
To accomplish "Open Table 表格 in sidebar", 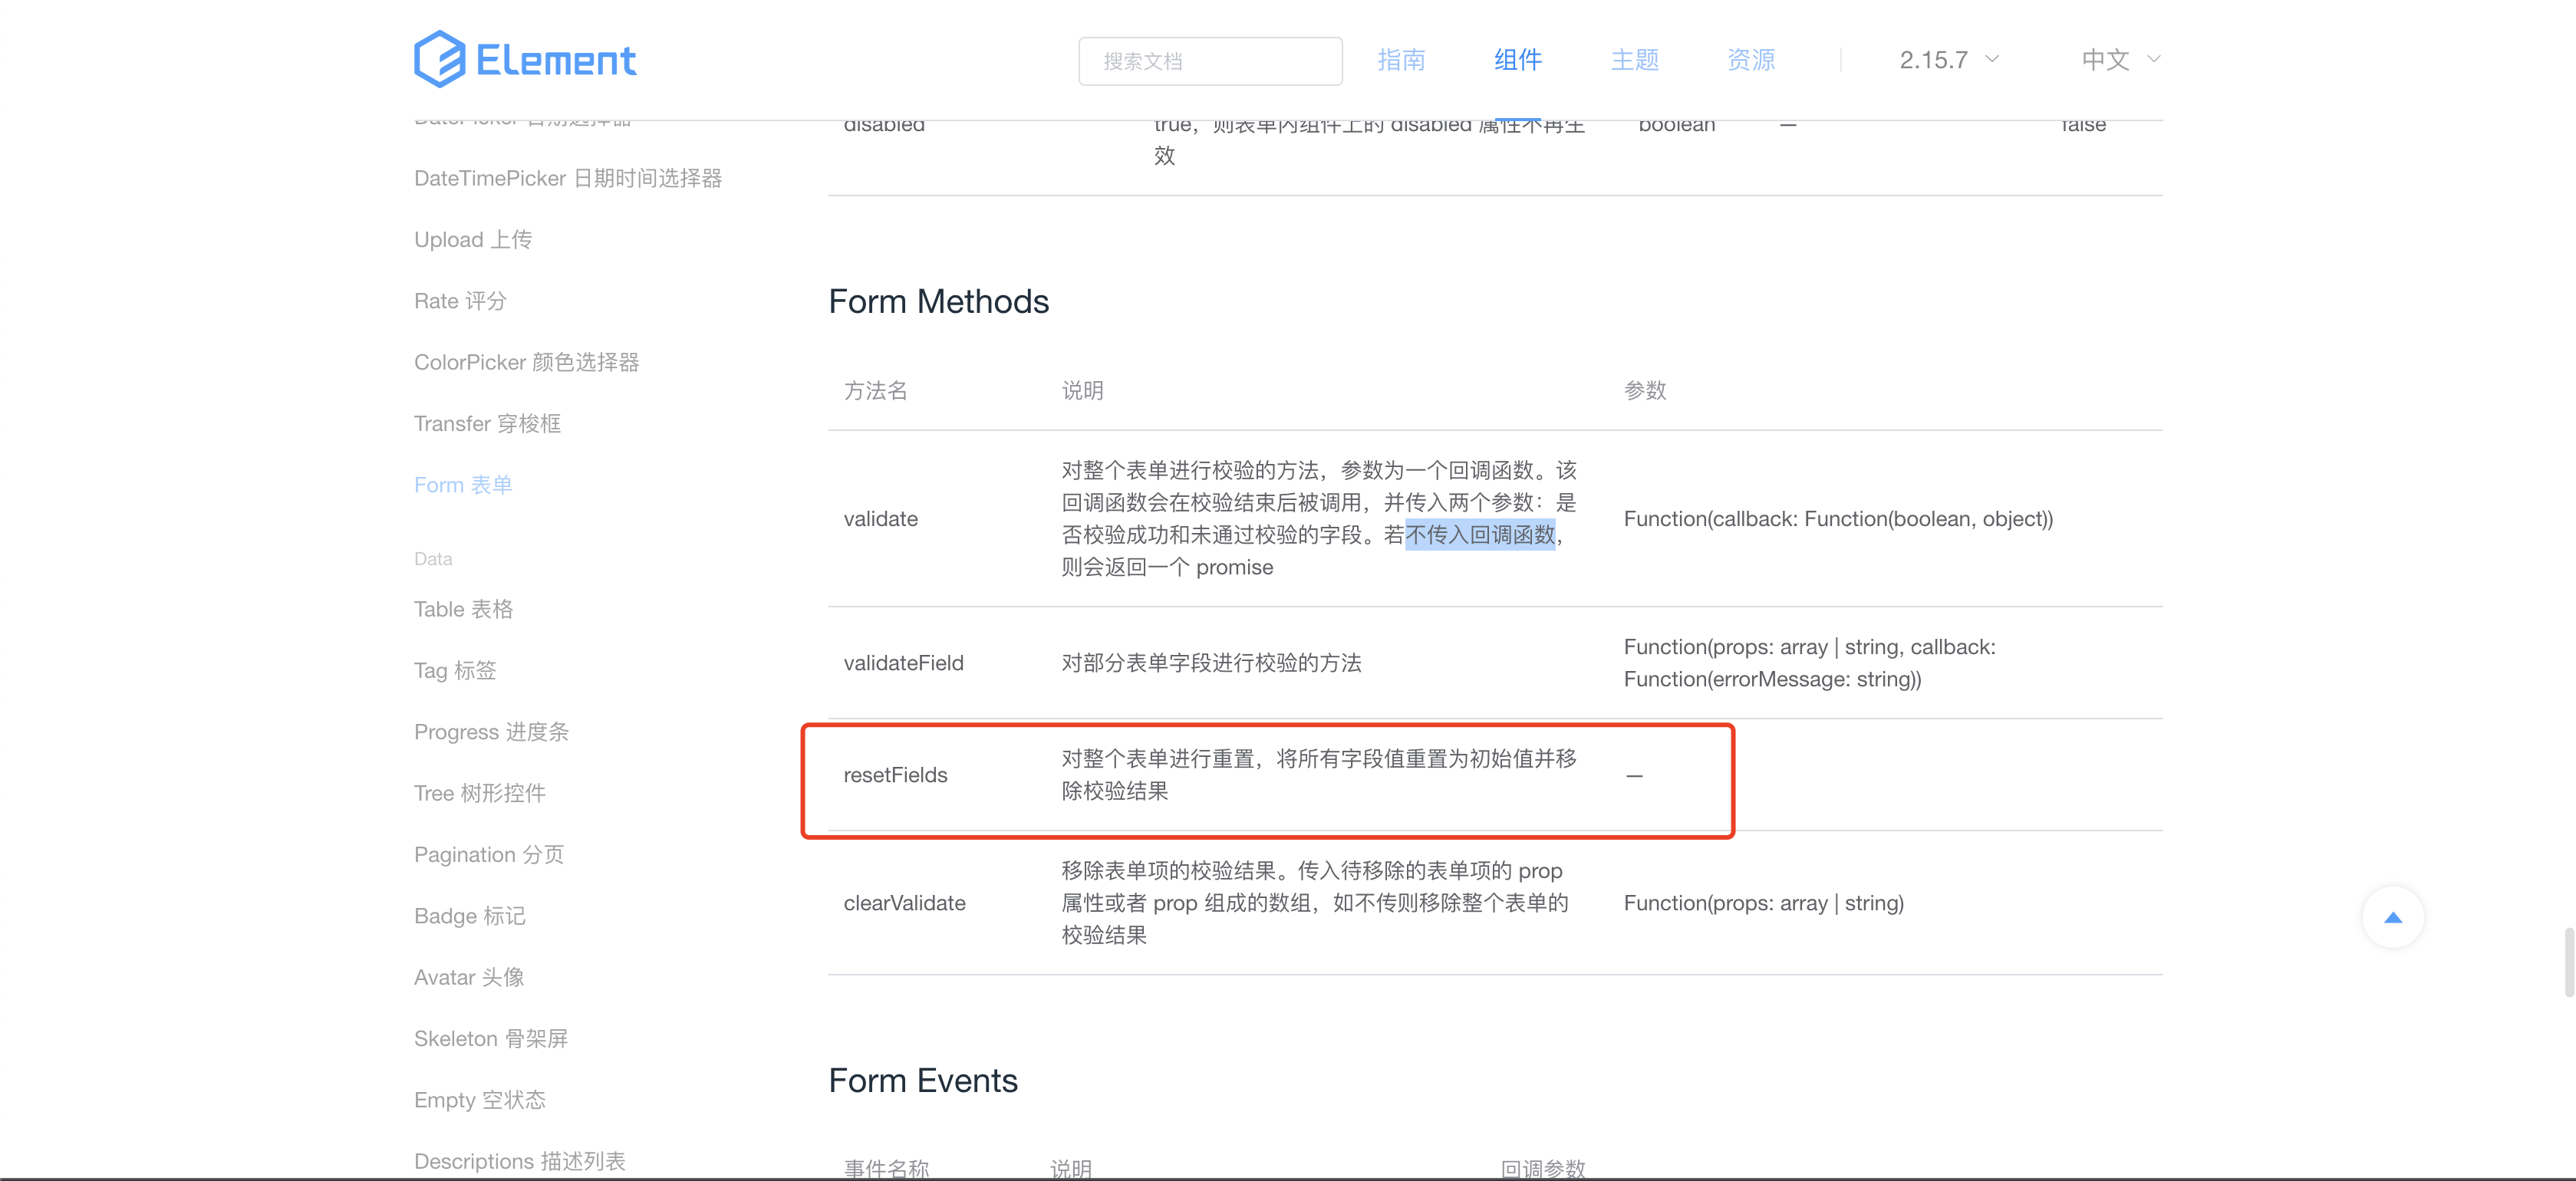I will (x=463, y=609).
